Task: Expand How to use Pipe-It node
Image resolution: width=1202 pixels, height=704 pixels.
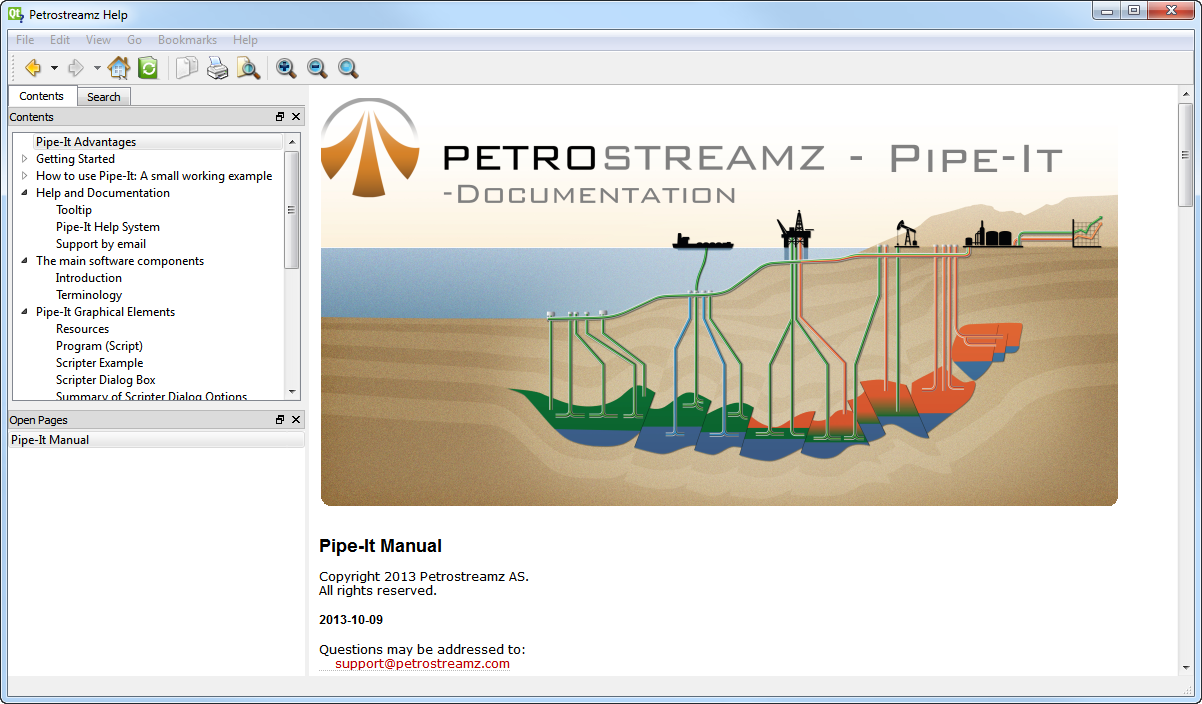Action: 25,176
